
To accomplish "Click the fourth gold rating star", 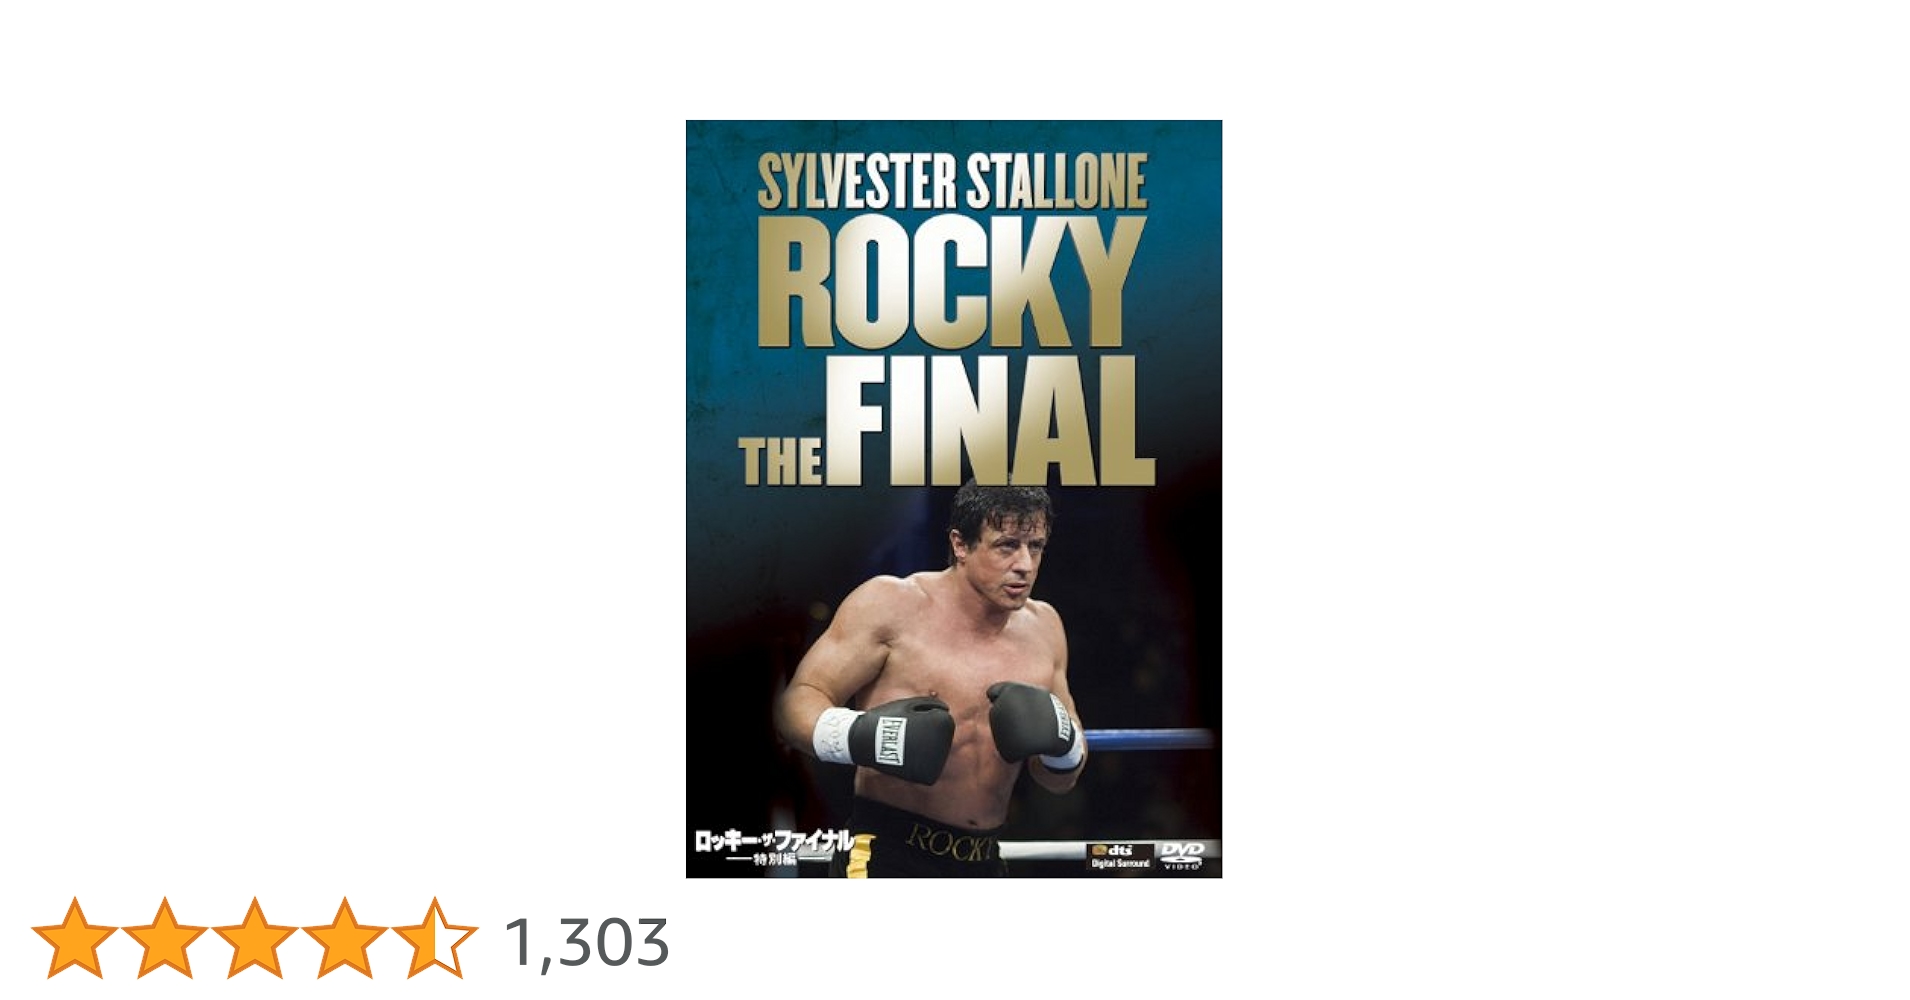I will 345,938.
